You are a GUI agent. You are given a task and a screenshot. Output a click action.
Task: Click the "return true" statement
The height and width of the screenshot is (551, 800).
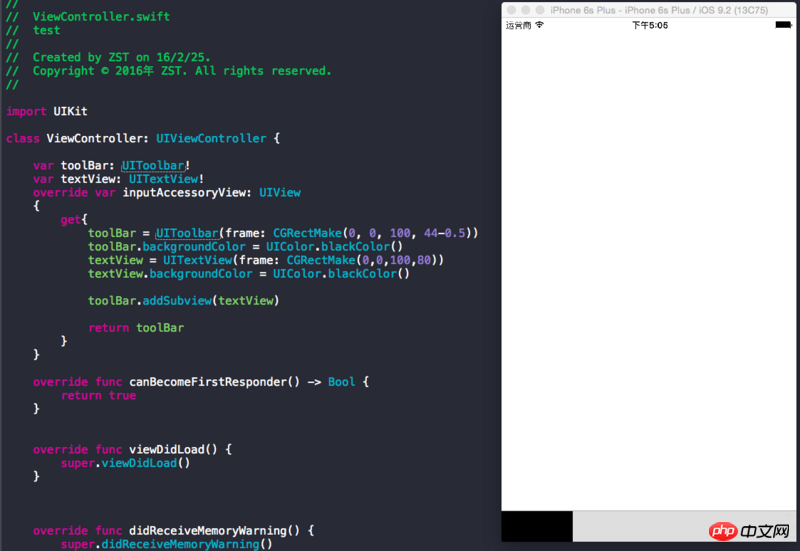tap(98, 395)
